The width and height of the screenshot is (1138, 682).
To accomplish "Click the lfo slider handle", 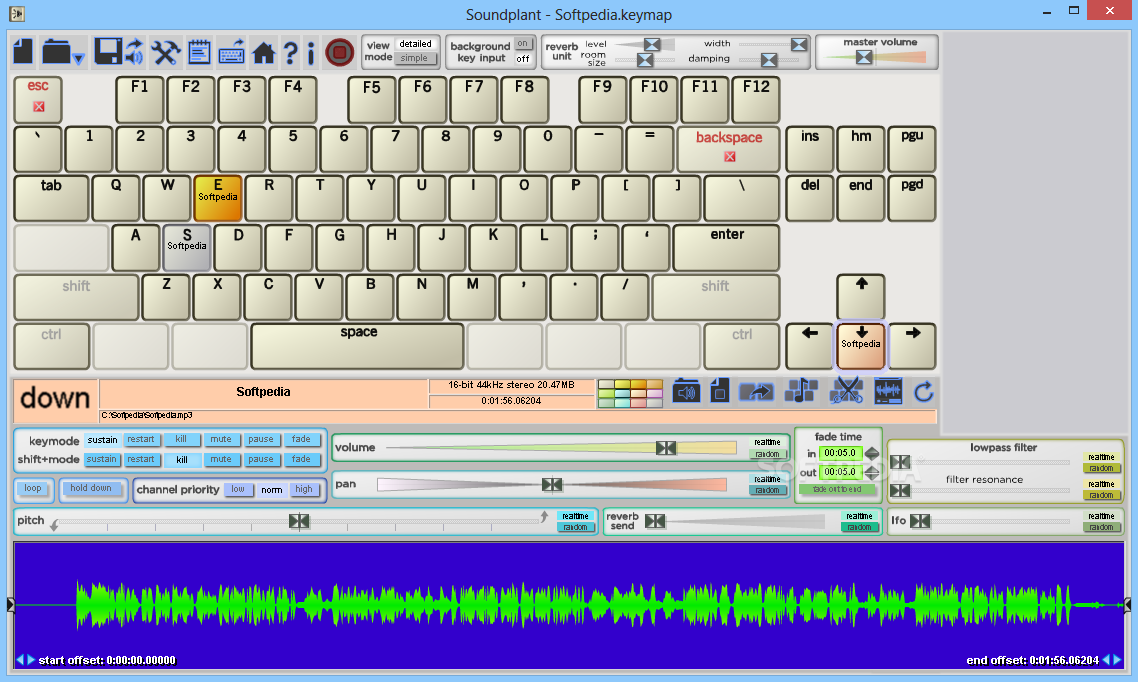I will [x=920, y=521].
